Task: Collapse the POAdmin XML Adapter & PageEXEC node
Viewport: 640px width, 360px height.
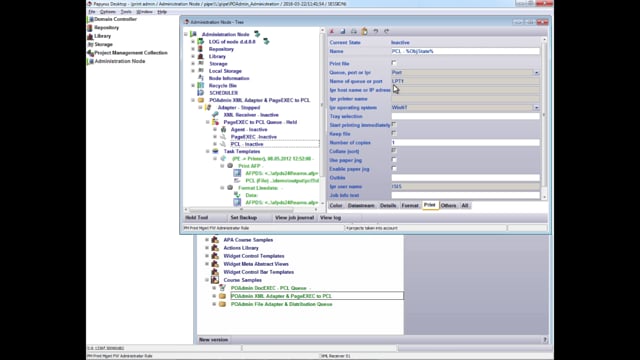Action: pos(193,100)
